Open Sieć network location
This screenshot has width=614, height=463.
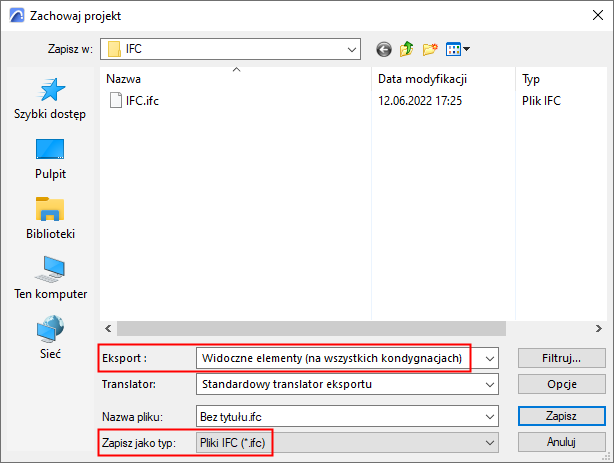[50, 338]
